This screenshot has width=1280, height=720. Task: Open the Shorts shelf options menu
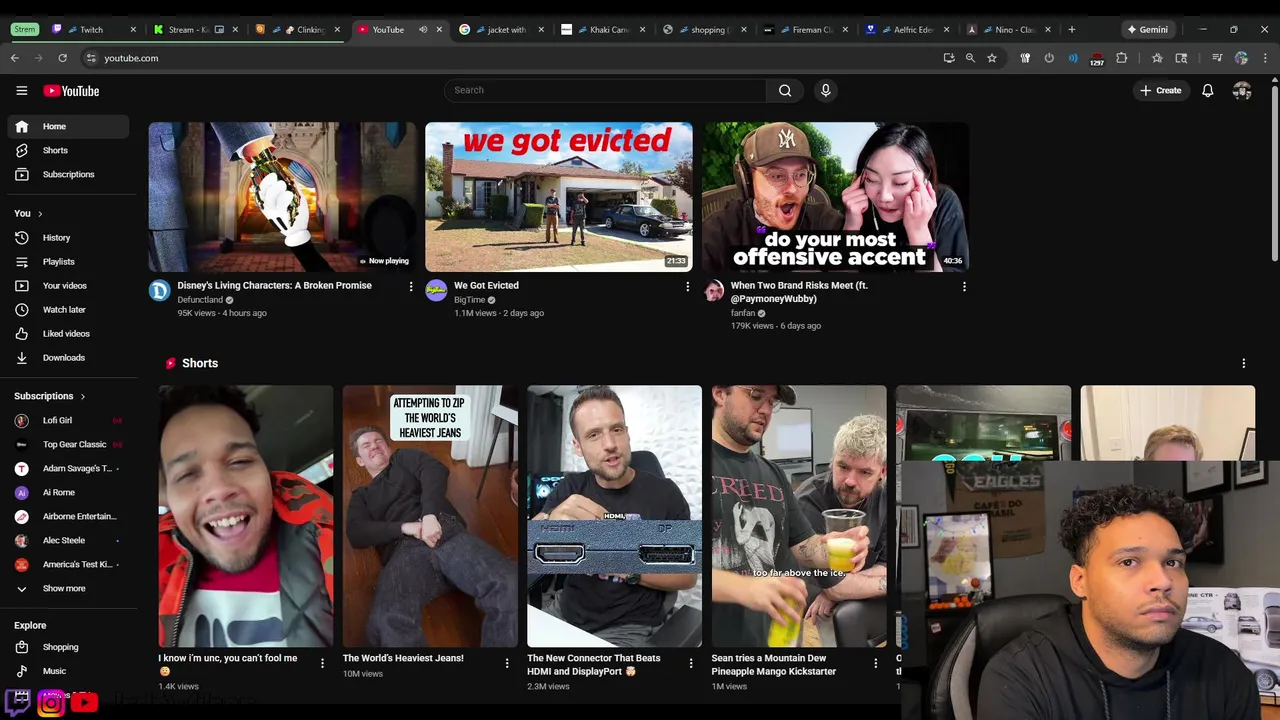coord(1244,363)
